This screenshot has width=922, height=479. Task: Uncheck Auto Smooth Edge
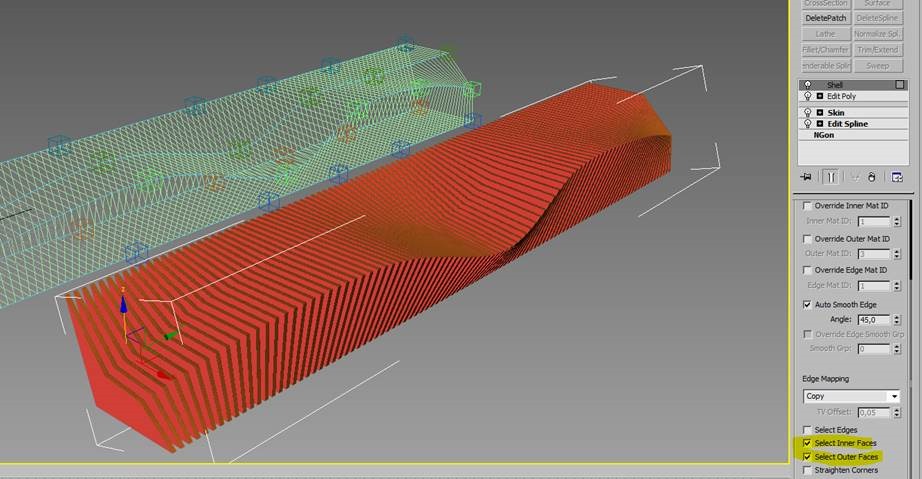click(808, 304)
